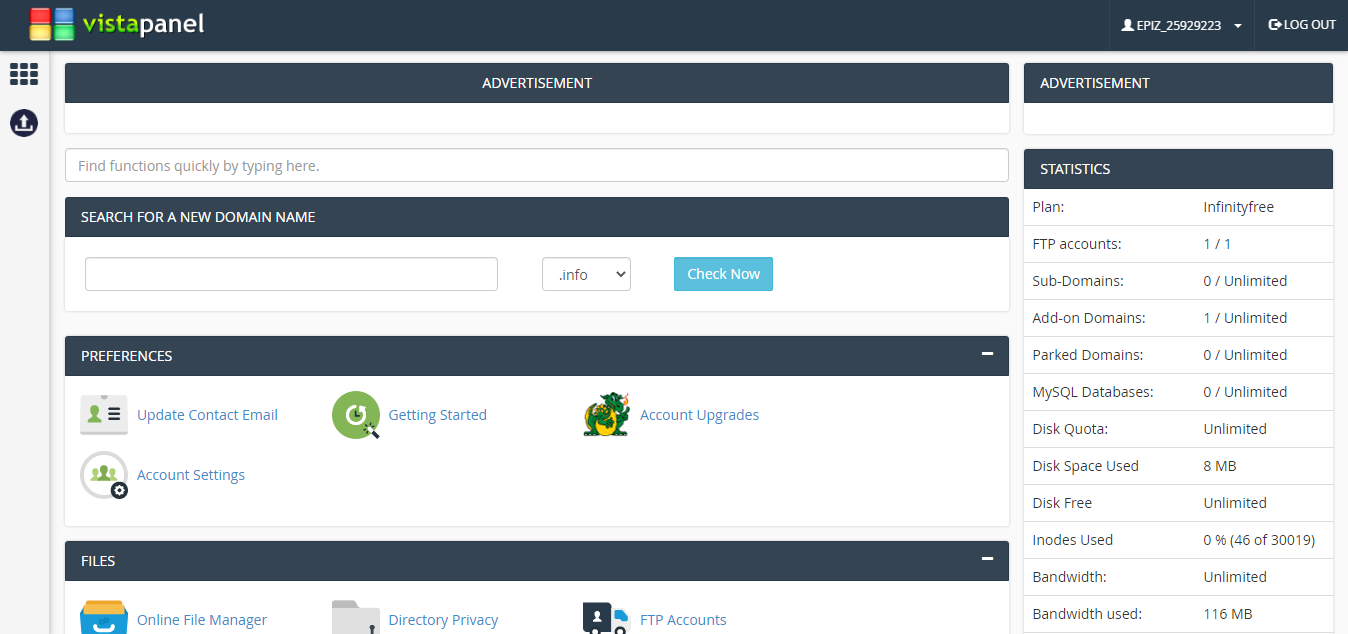Open the .info domain extension dropdown

click(x=586, y=274)
